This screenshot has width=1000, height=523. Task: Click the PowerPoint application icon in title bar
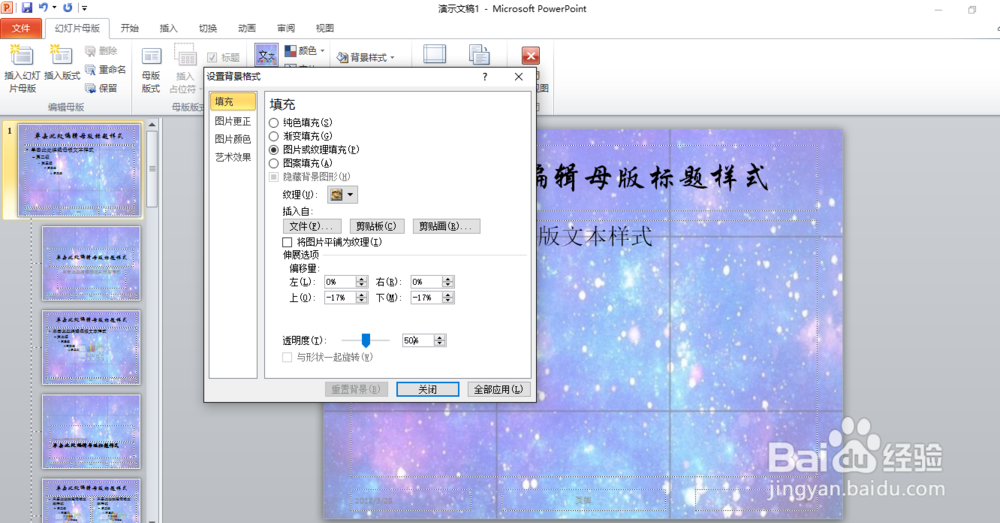point(7,8)
